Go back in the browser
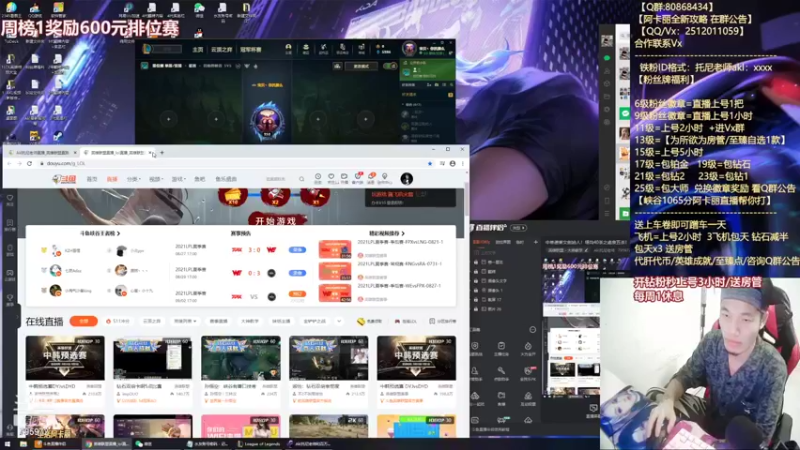The width and height of the screenshot is (800, 450). 9,164
